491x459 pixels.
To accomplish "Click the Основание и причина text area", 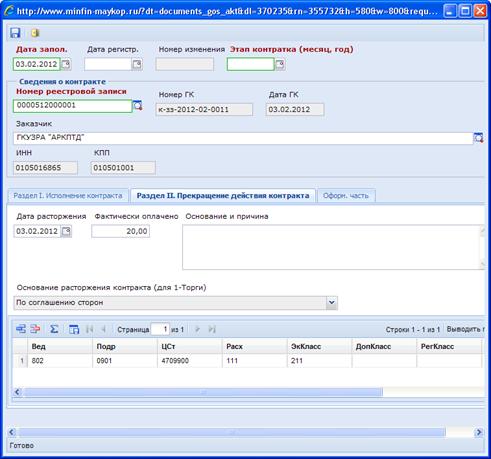I will (333, 247).
